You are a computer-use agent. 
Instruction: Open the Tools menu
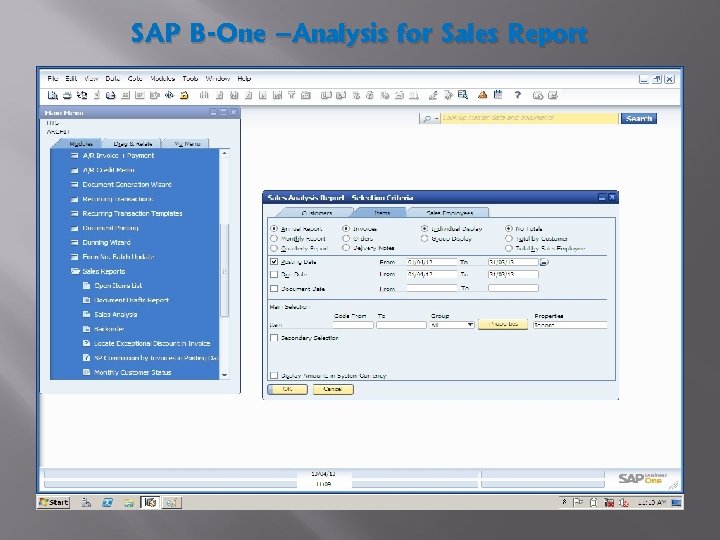(x=190, y=79)
